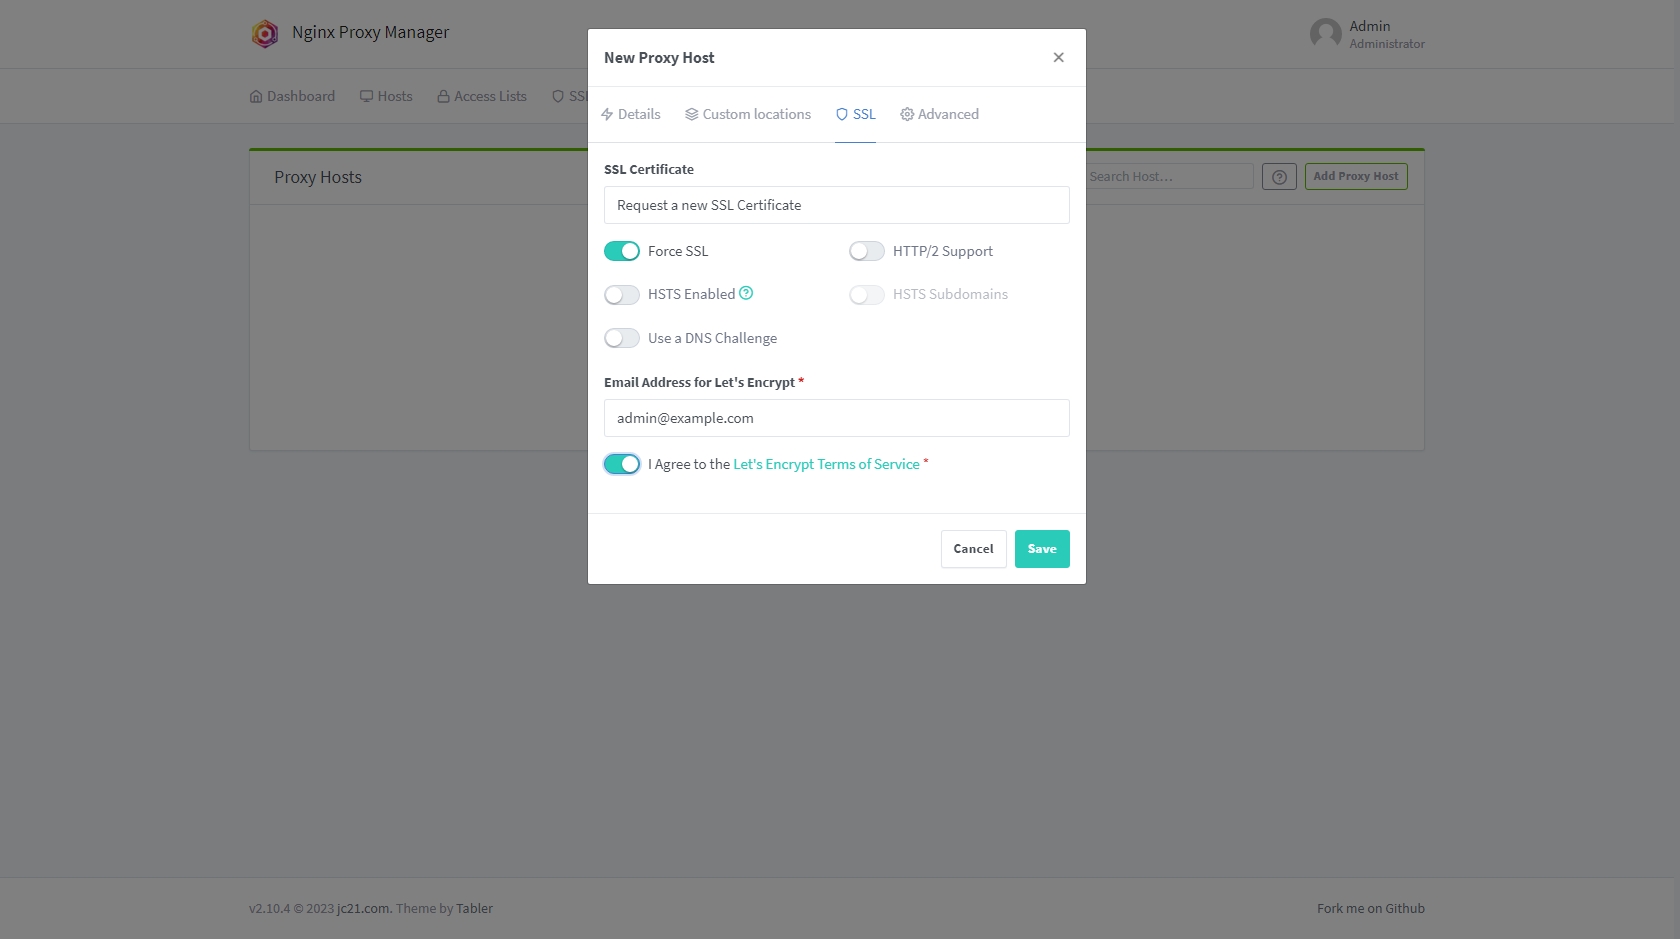The image size is (1680, 939).
Task: Switch to the Custom locations tab
Action: point(748,114)
